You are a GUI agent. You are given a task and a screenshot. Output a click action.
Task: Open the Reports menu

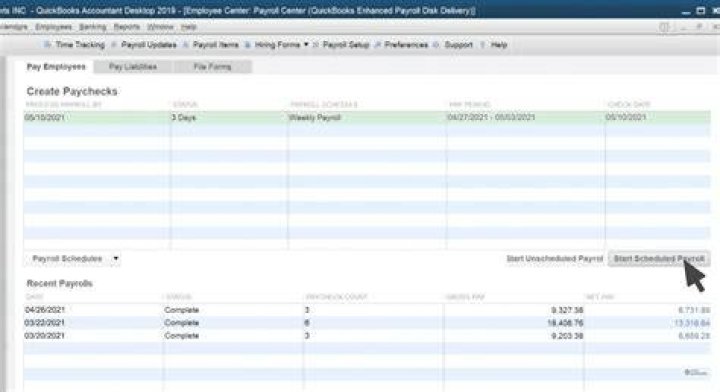pos(127,27)
